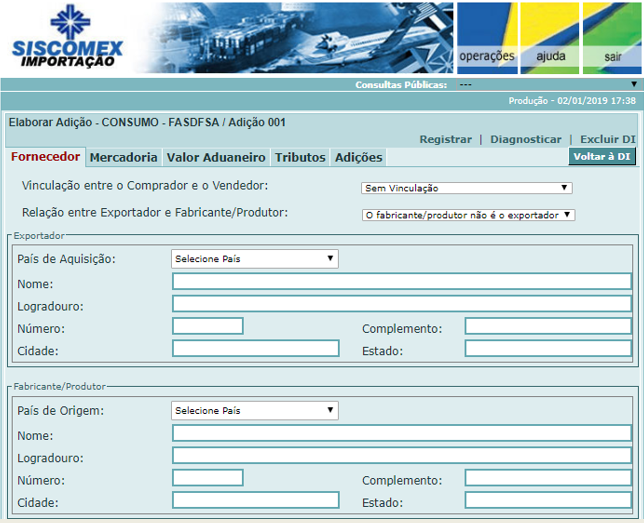
Task: Open the País de Origem dropdown
Action: pos(255,410)
